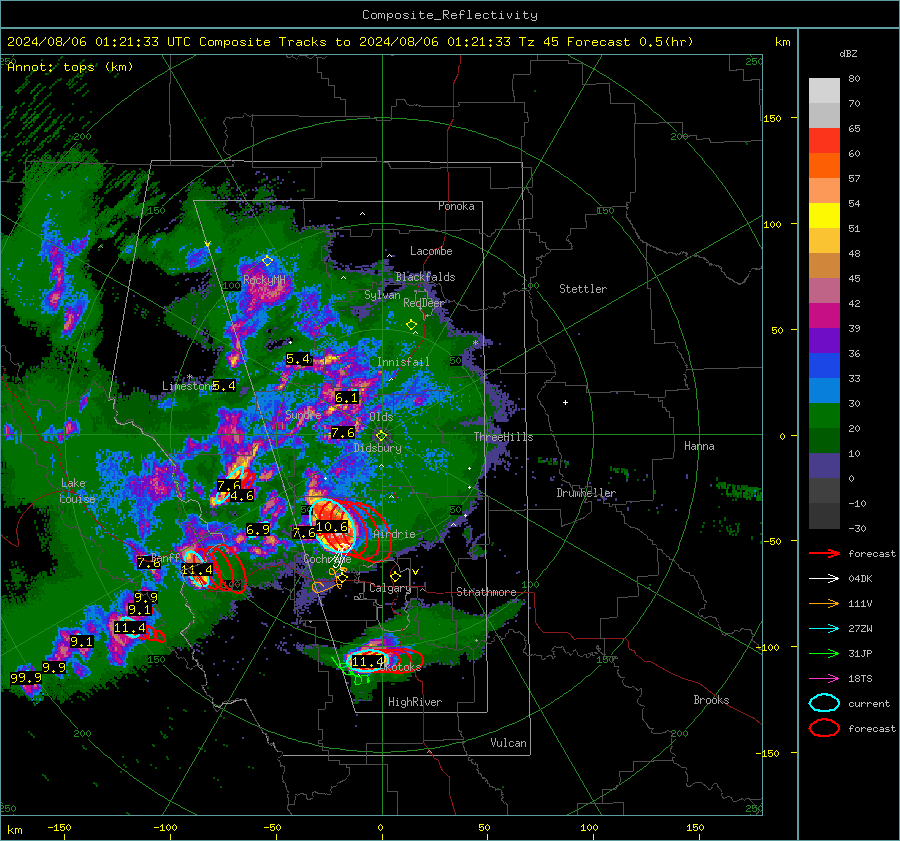Click the Blackfalds label
900x841 pixels.
pyautogui.click(x=425, y=277)
